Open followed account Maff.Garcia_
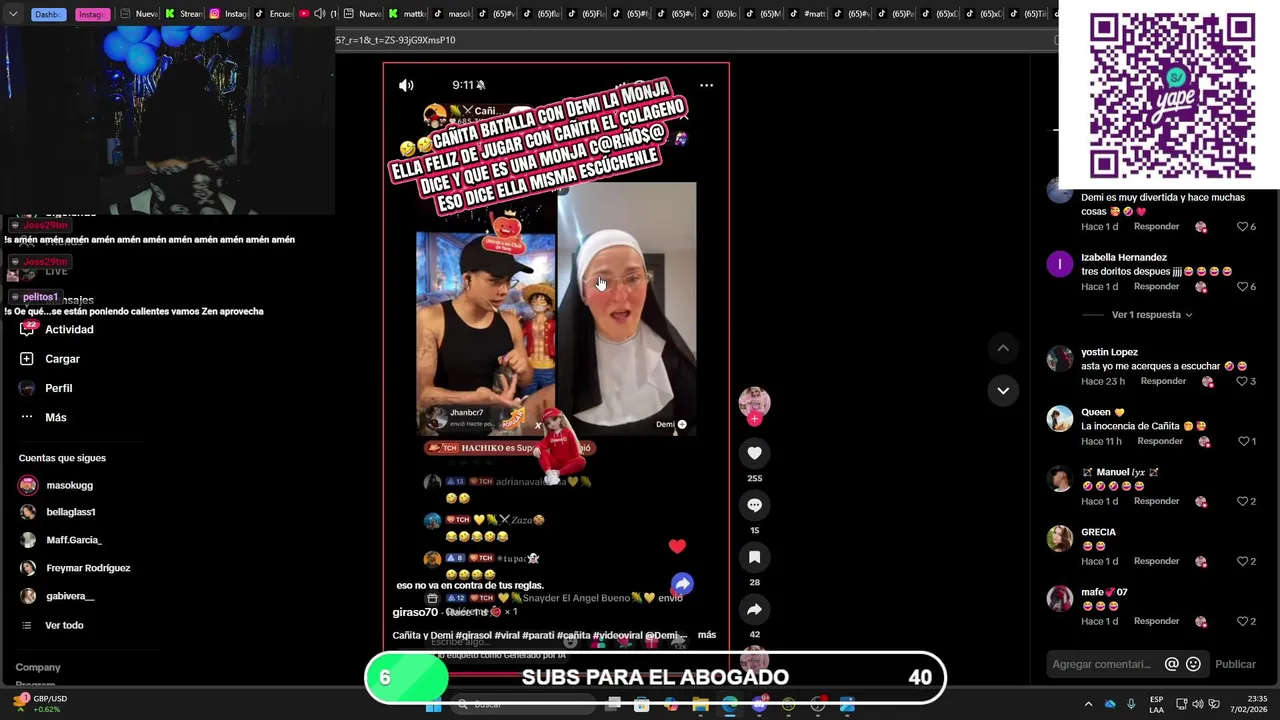1280x720 pixels. click(x=61, y=540)
